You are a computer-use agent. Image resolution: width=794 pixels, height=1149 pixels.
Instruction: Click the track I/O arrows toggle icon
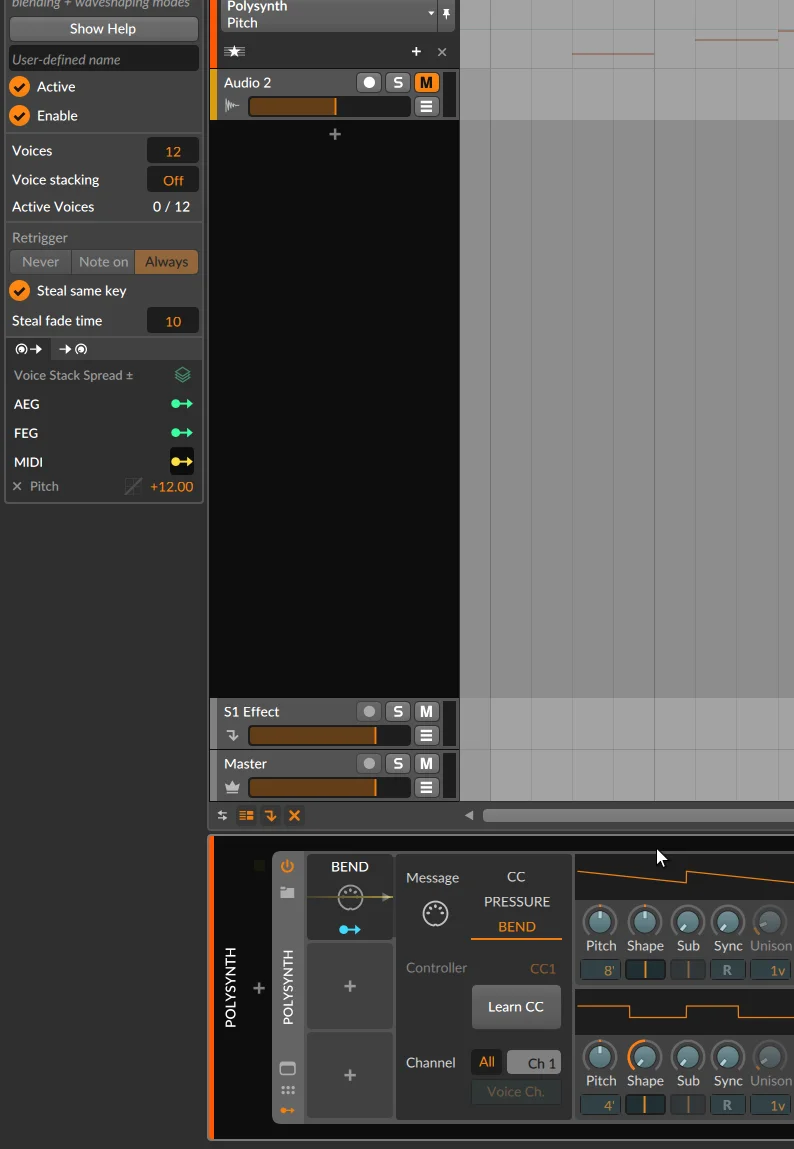click(223, 816)
